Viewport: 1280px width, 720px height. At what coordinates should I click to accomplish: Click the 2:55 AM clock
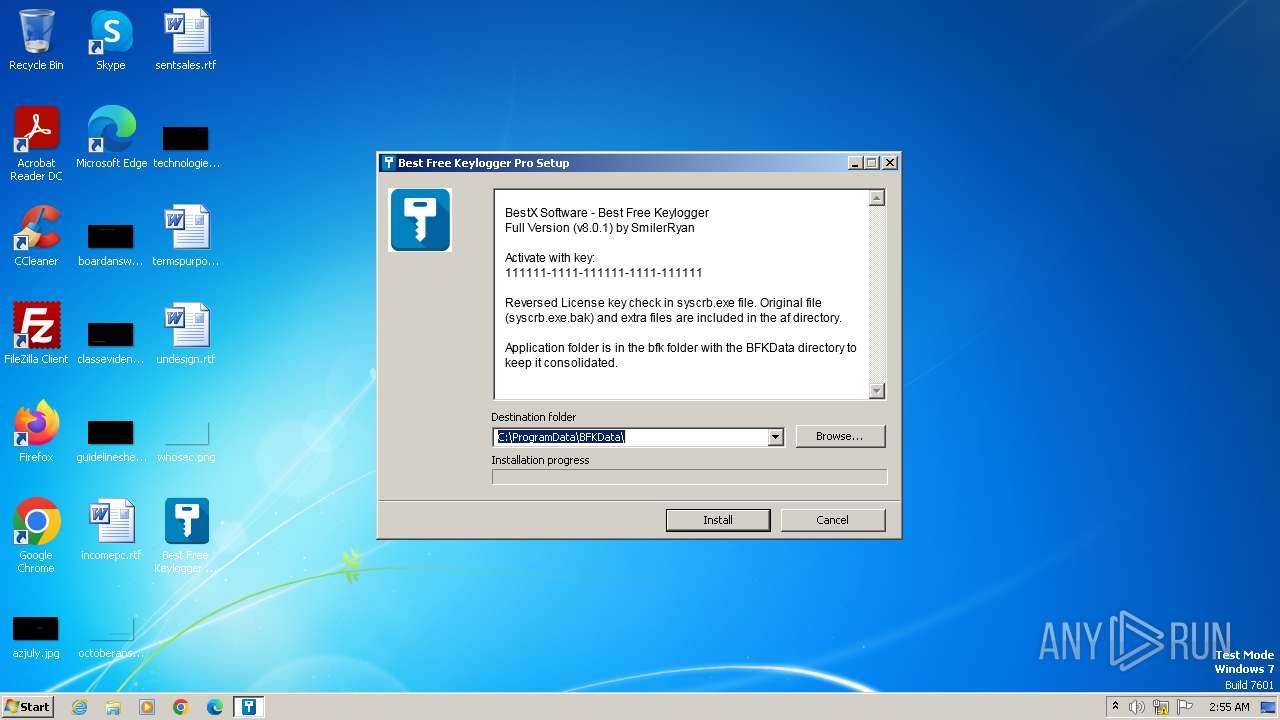[x=1229, y=707]
